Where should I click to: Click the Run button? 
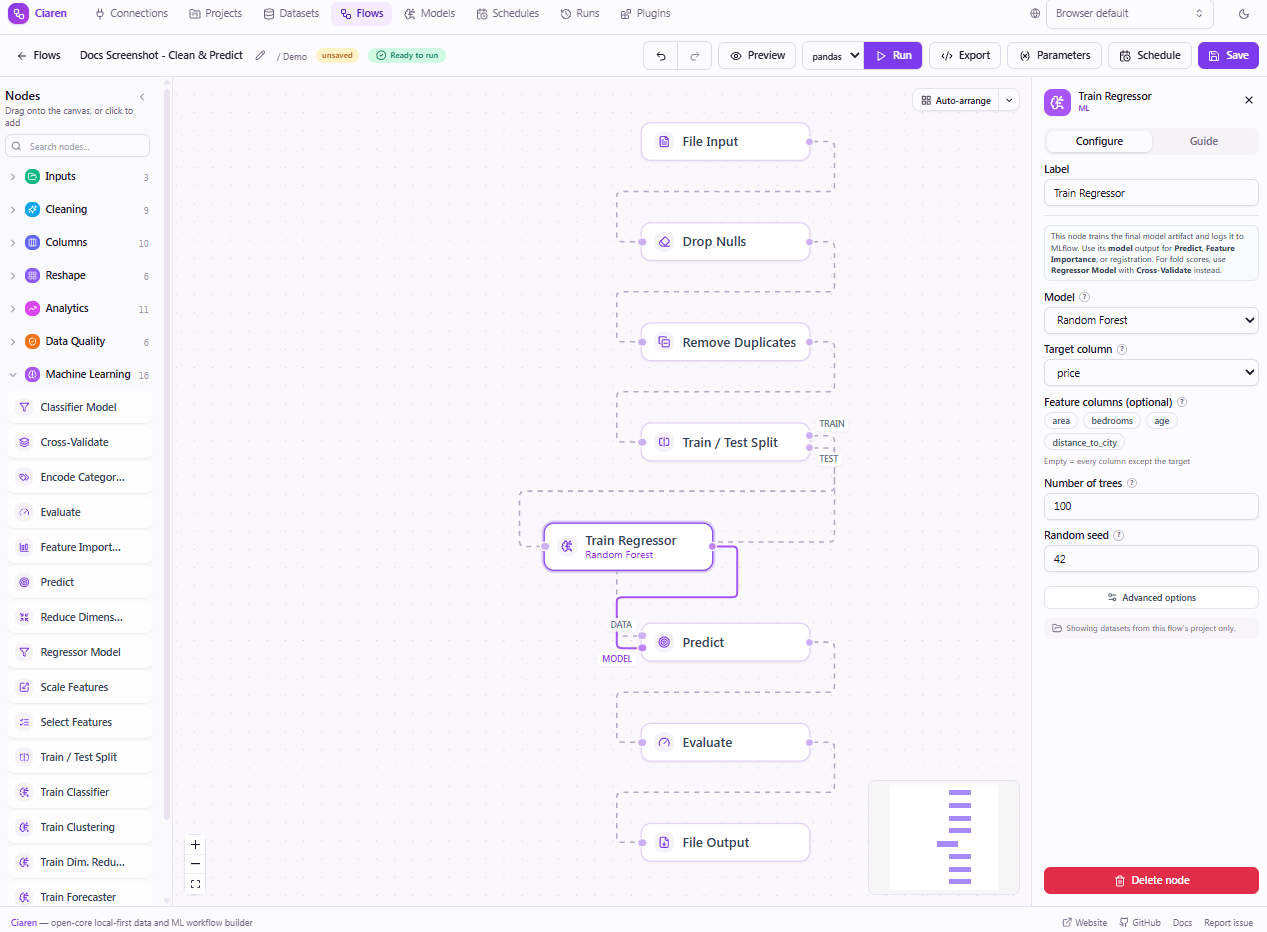tap(893, 56)
